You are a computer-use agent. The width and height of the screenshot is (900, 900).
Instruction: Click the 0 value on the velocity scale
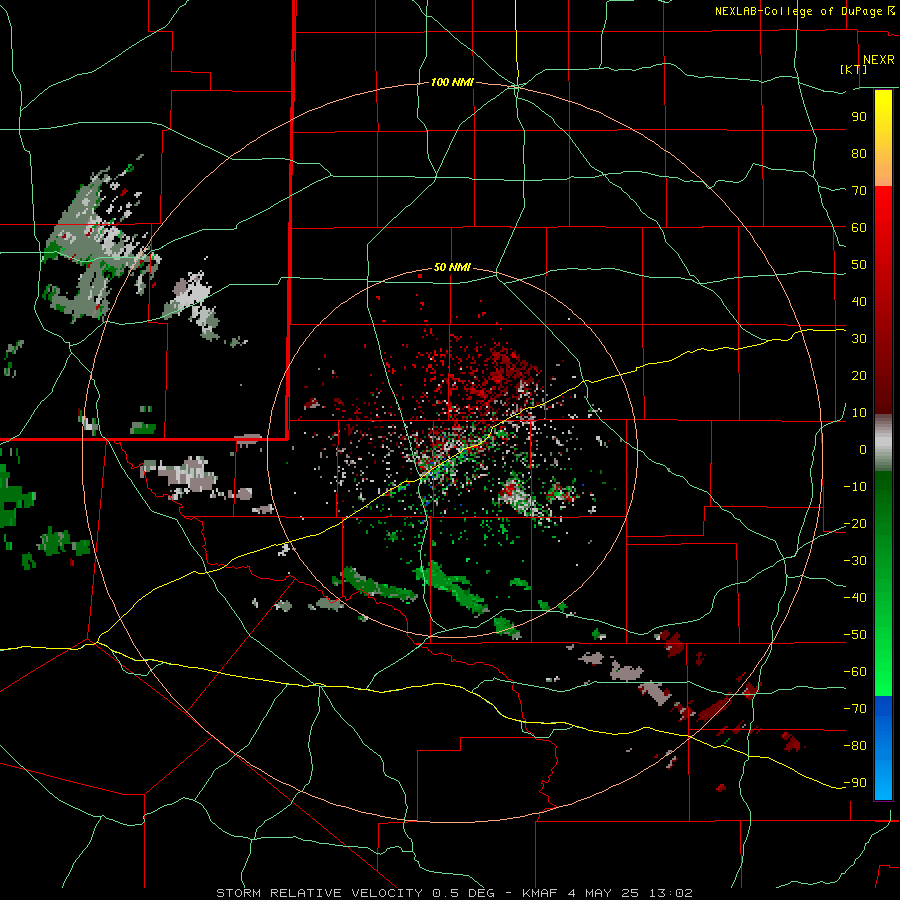pyautogui.click(x=863, y=449)
